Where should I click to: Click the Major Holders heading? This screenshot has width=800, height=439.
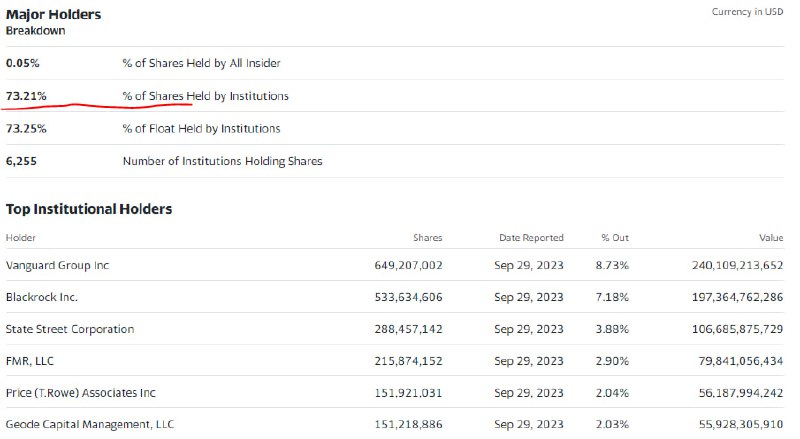54,14
